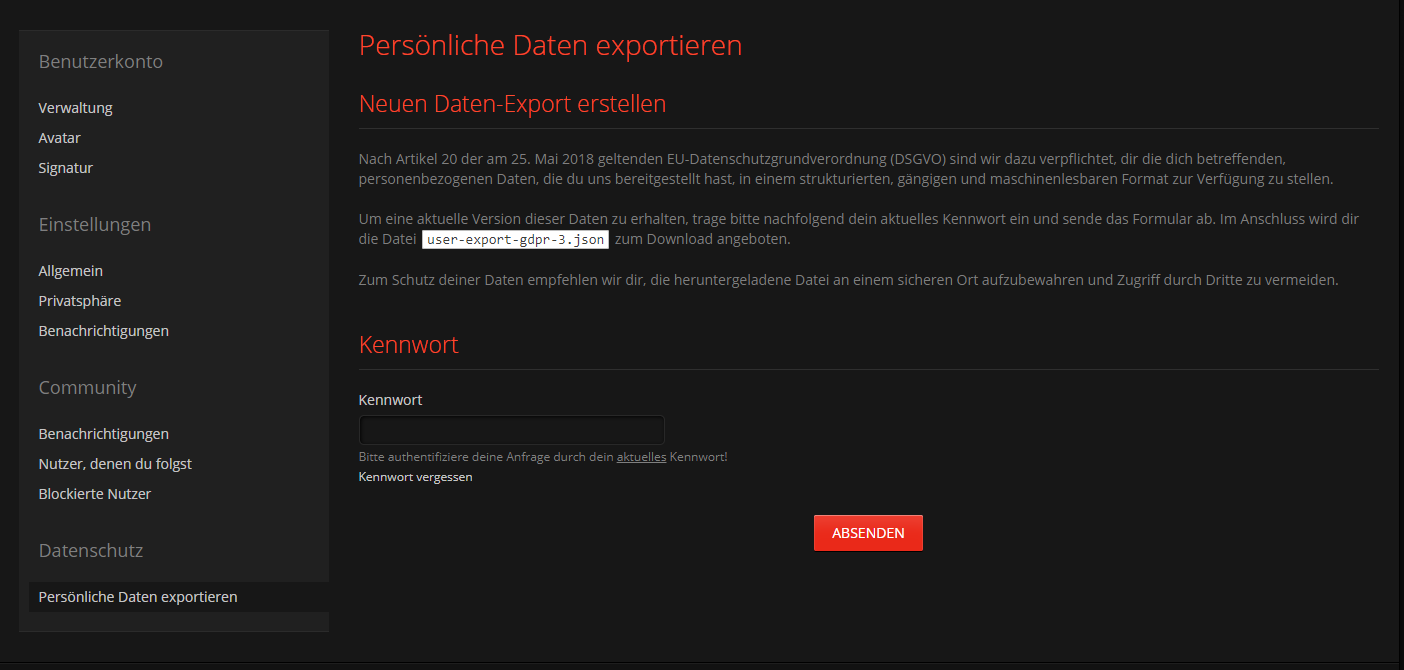Viewport: 1404px width, 670px height.
Task: Click the user-export-gdpr-3.json file name
Action: pos(515,240)
